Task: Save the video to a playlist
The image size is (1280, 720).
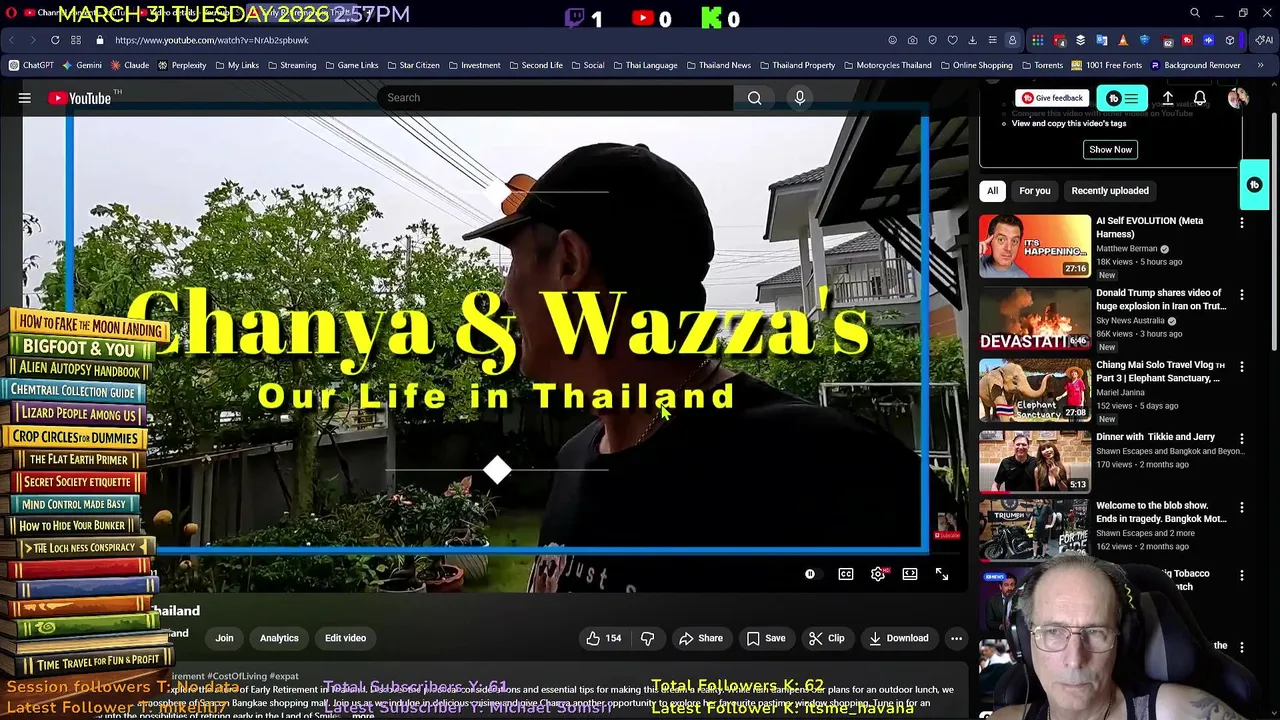Action: click(765, 638)
